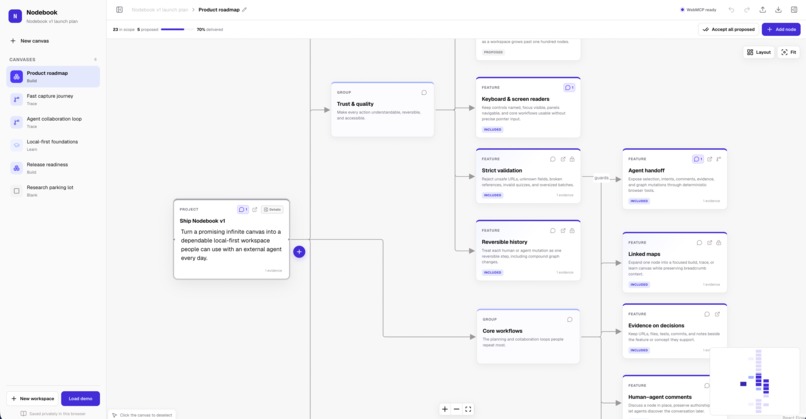
Task: Click the open-link icon on Ship Nodebook v1
Action: [254, 209]
